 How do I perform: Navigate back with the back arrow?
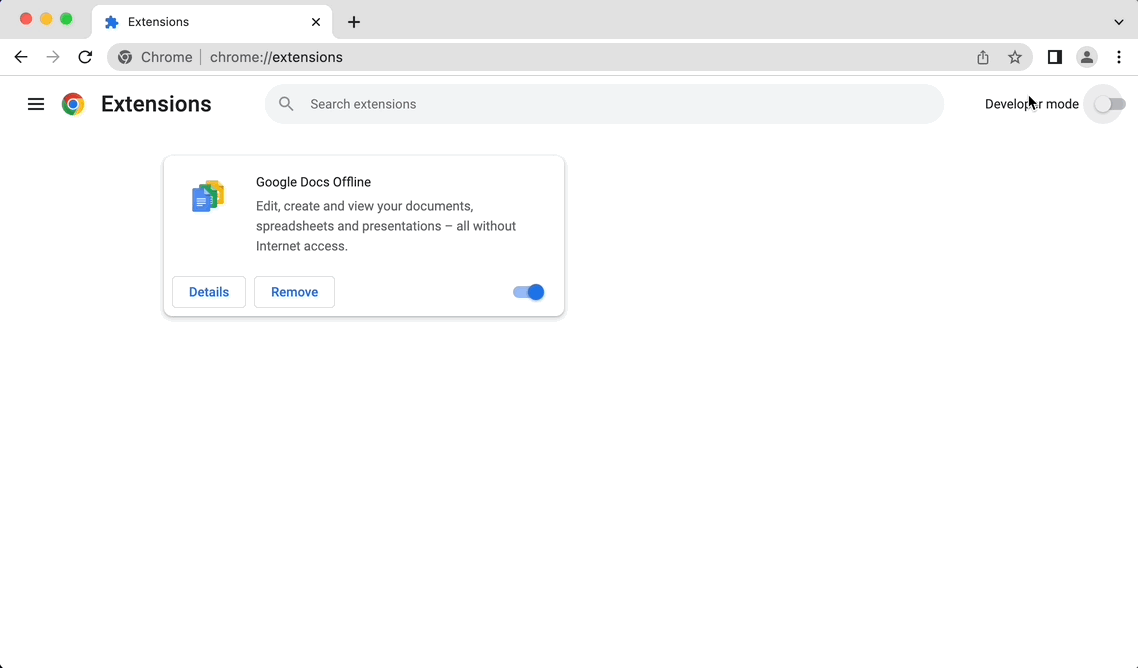[x=20, y=57]
